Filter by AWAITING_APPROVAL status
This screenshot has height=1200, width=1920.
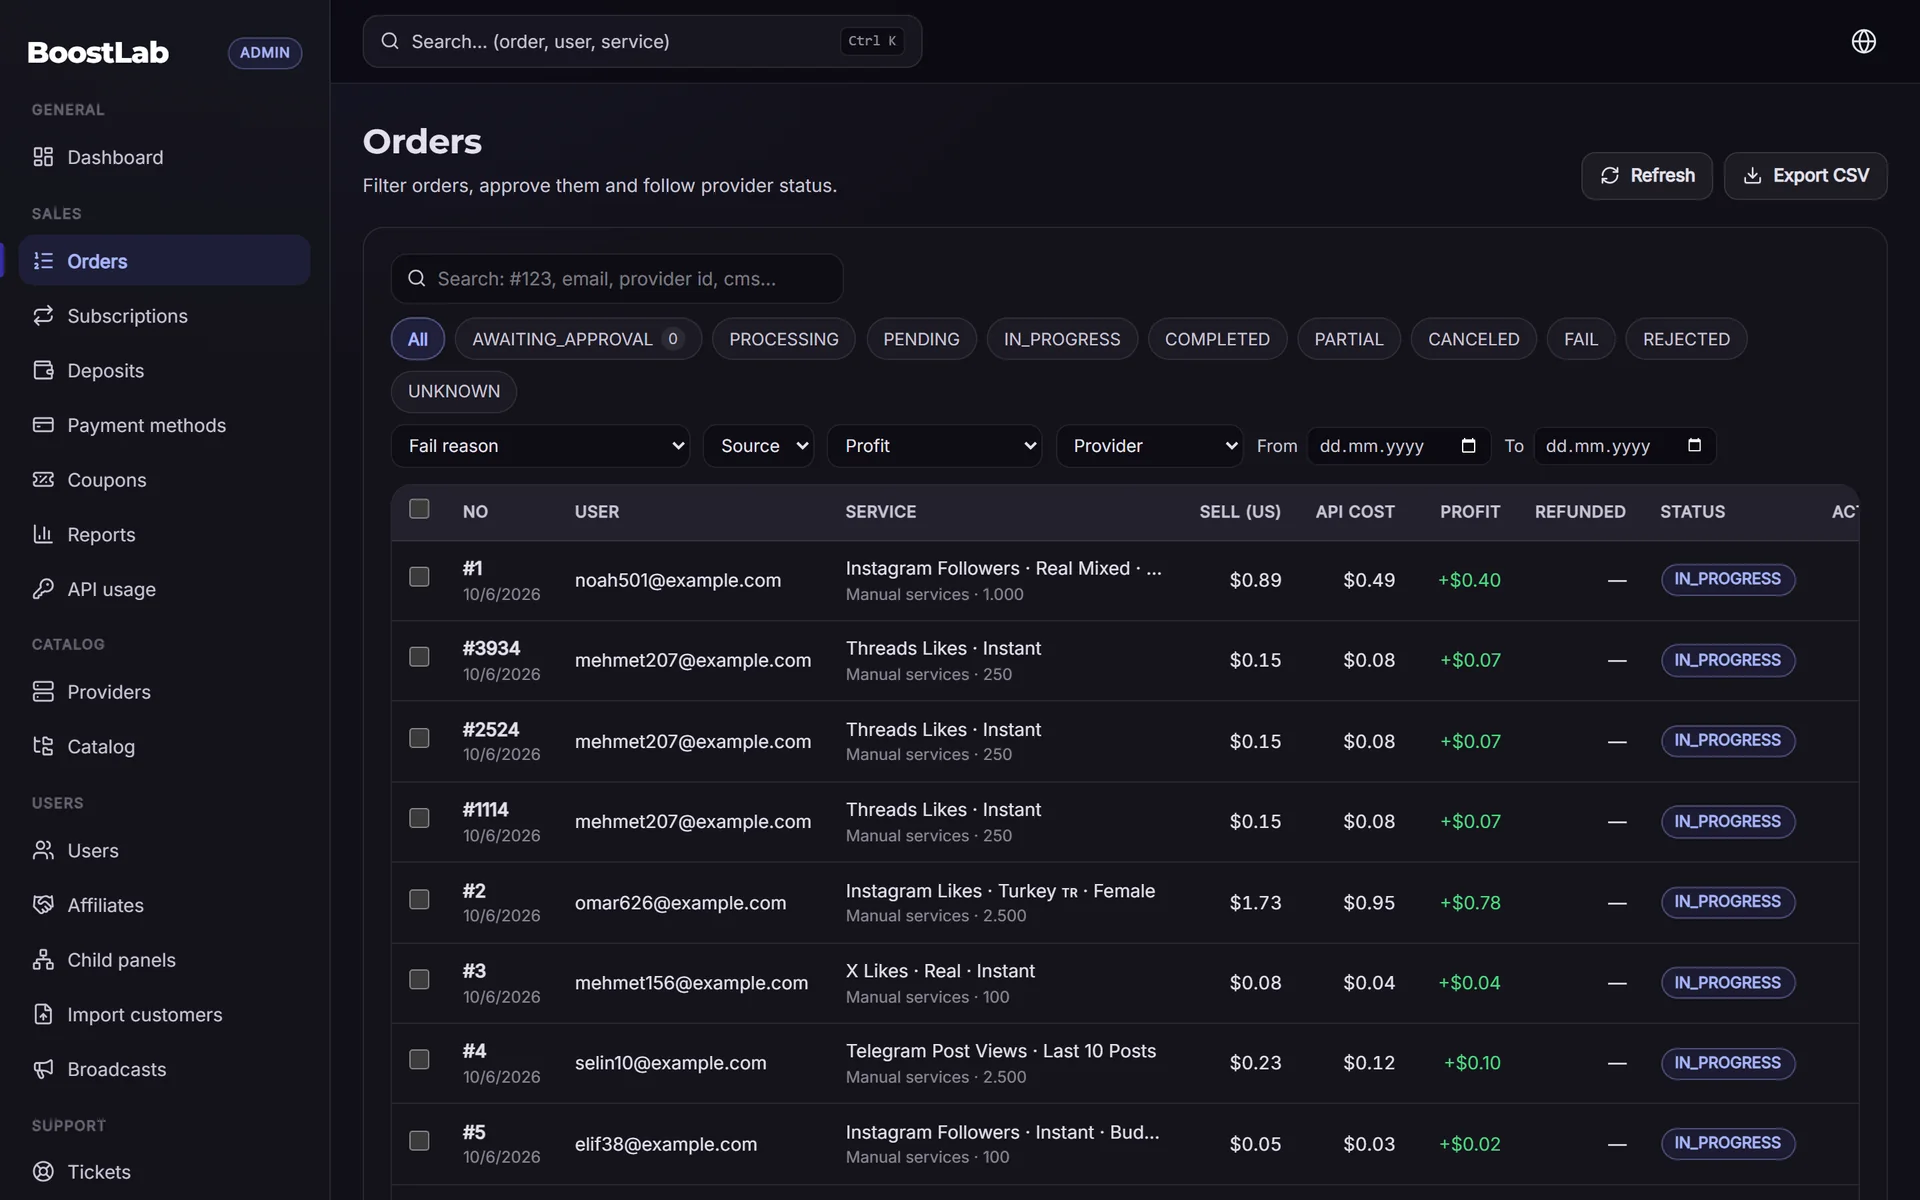tap(578, 339)
